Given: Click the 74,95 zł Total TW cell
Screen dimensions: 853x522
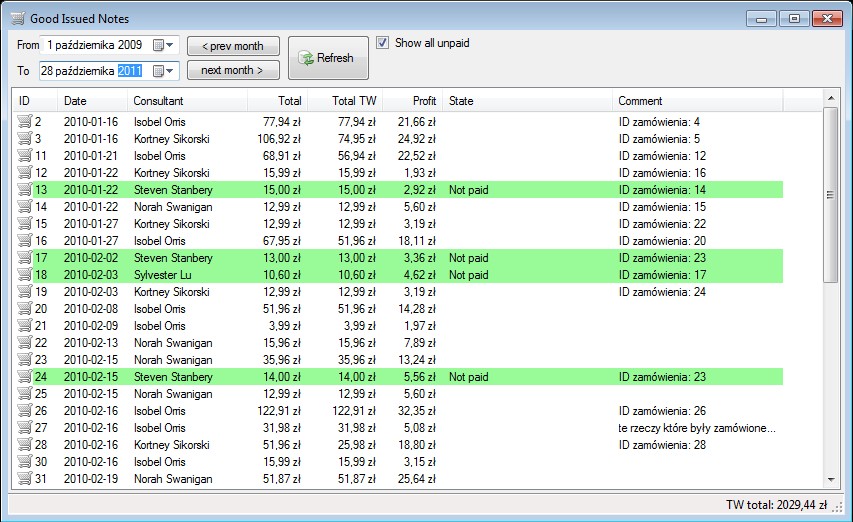Looking at the screenshot, I should click(x=357, y=139).
